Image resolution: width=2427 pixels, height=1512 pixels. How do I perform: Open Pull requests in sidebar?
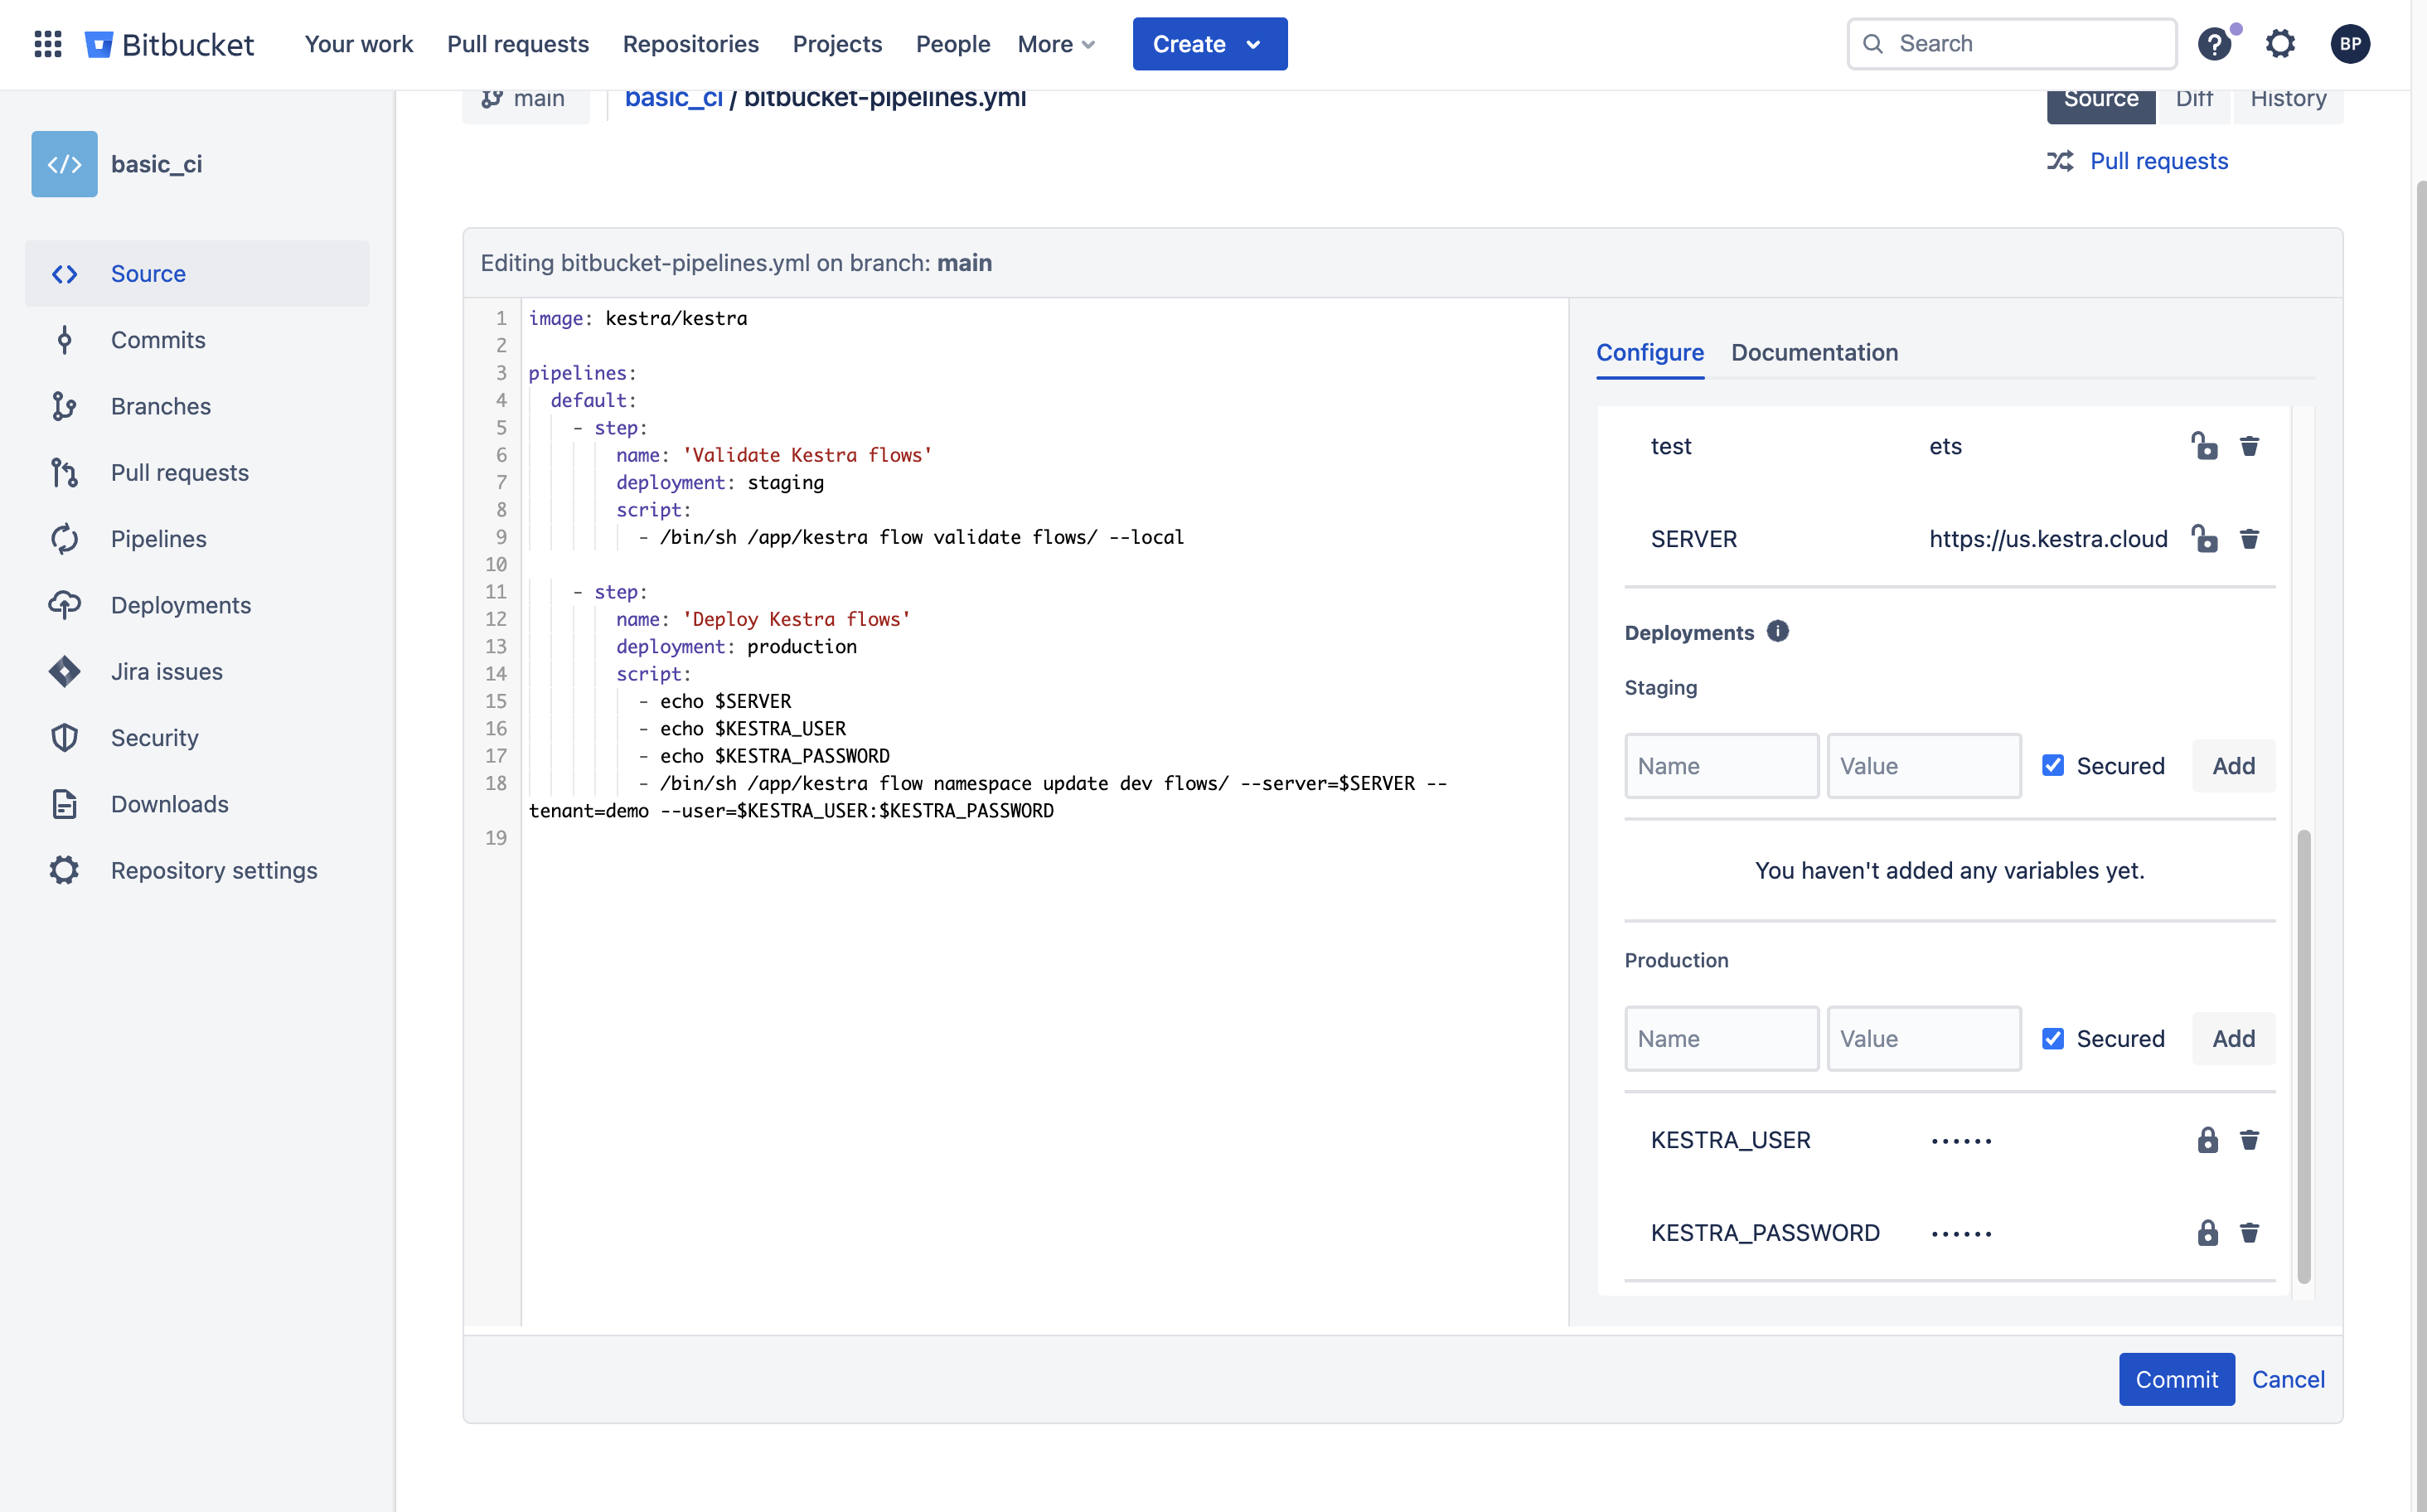tap(179, 470)
